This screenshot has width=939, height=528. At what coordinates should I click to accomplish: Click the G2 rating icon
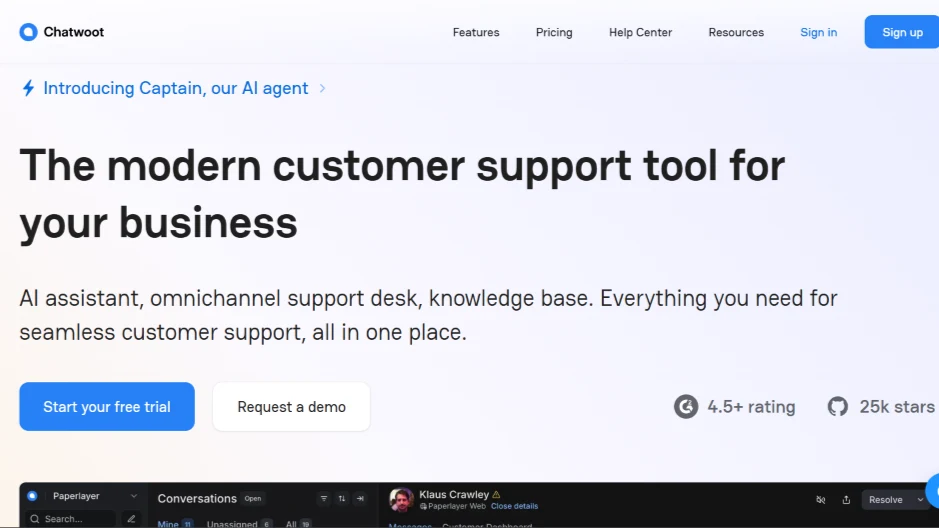click(x=686, y=406)
